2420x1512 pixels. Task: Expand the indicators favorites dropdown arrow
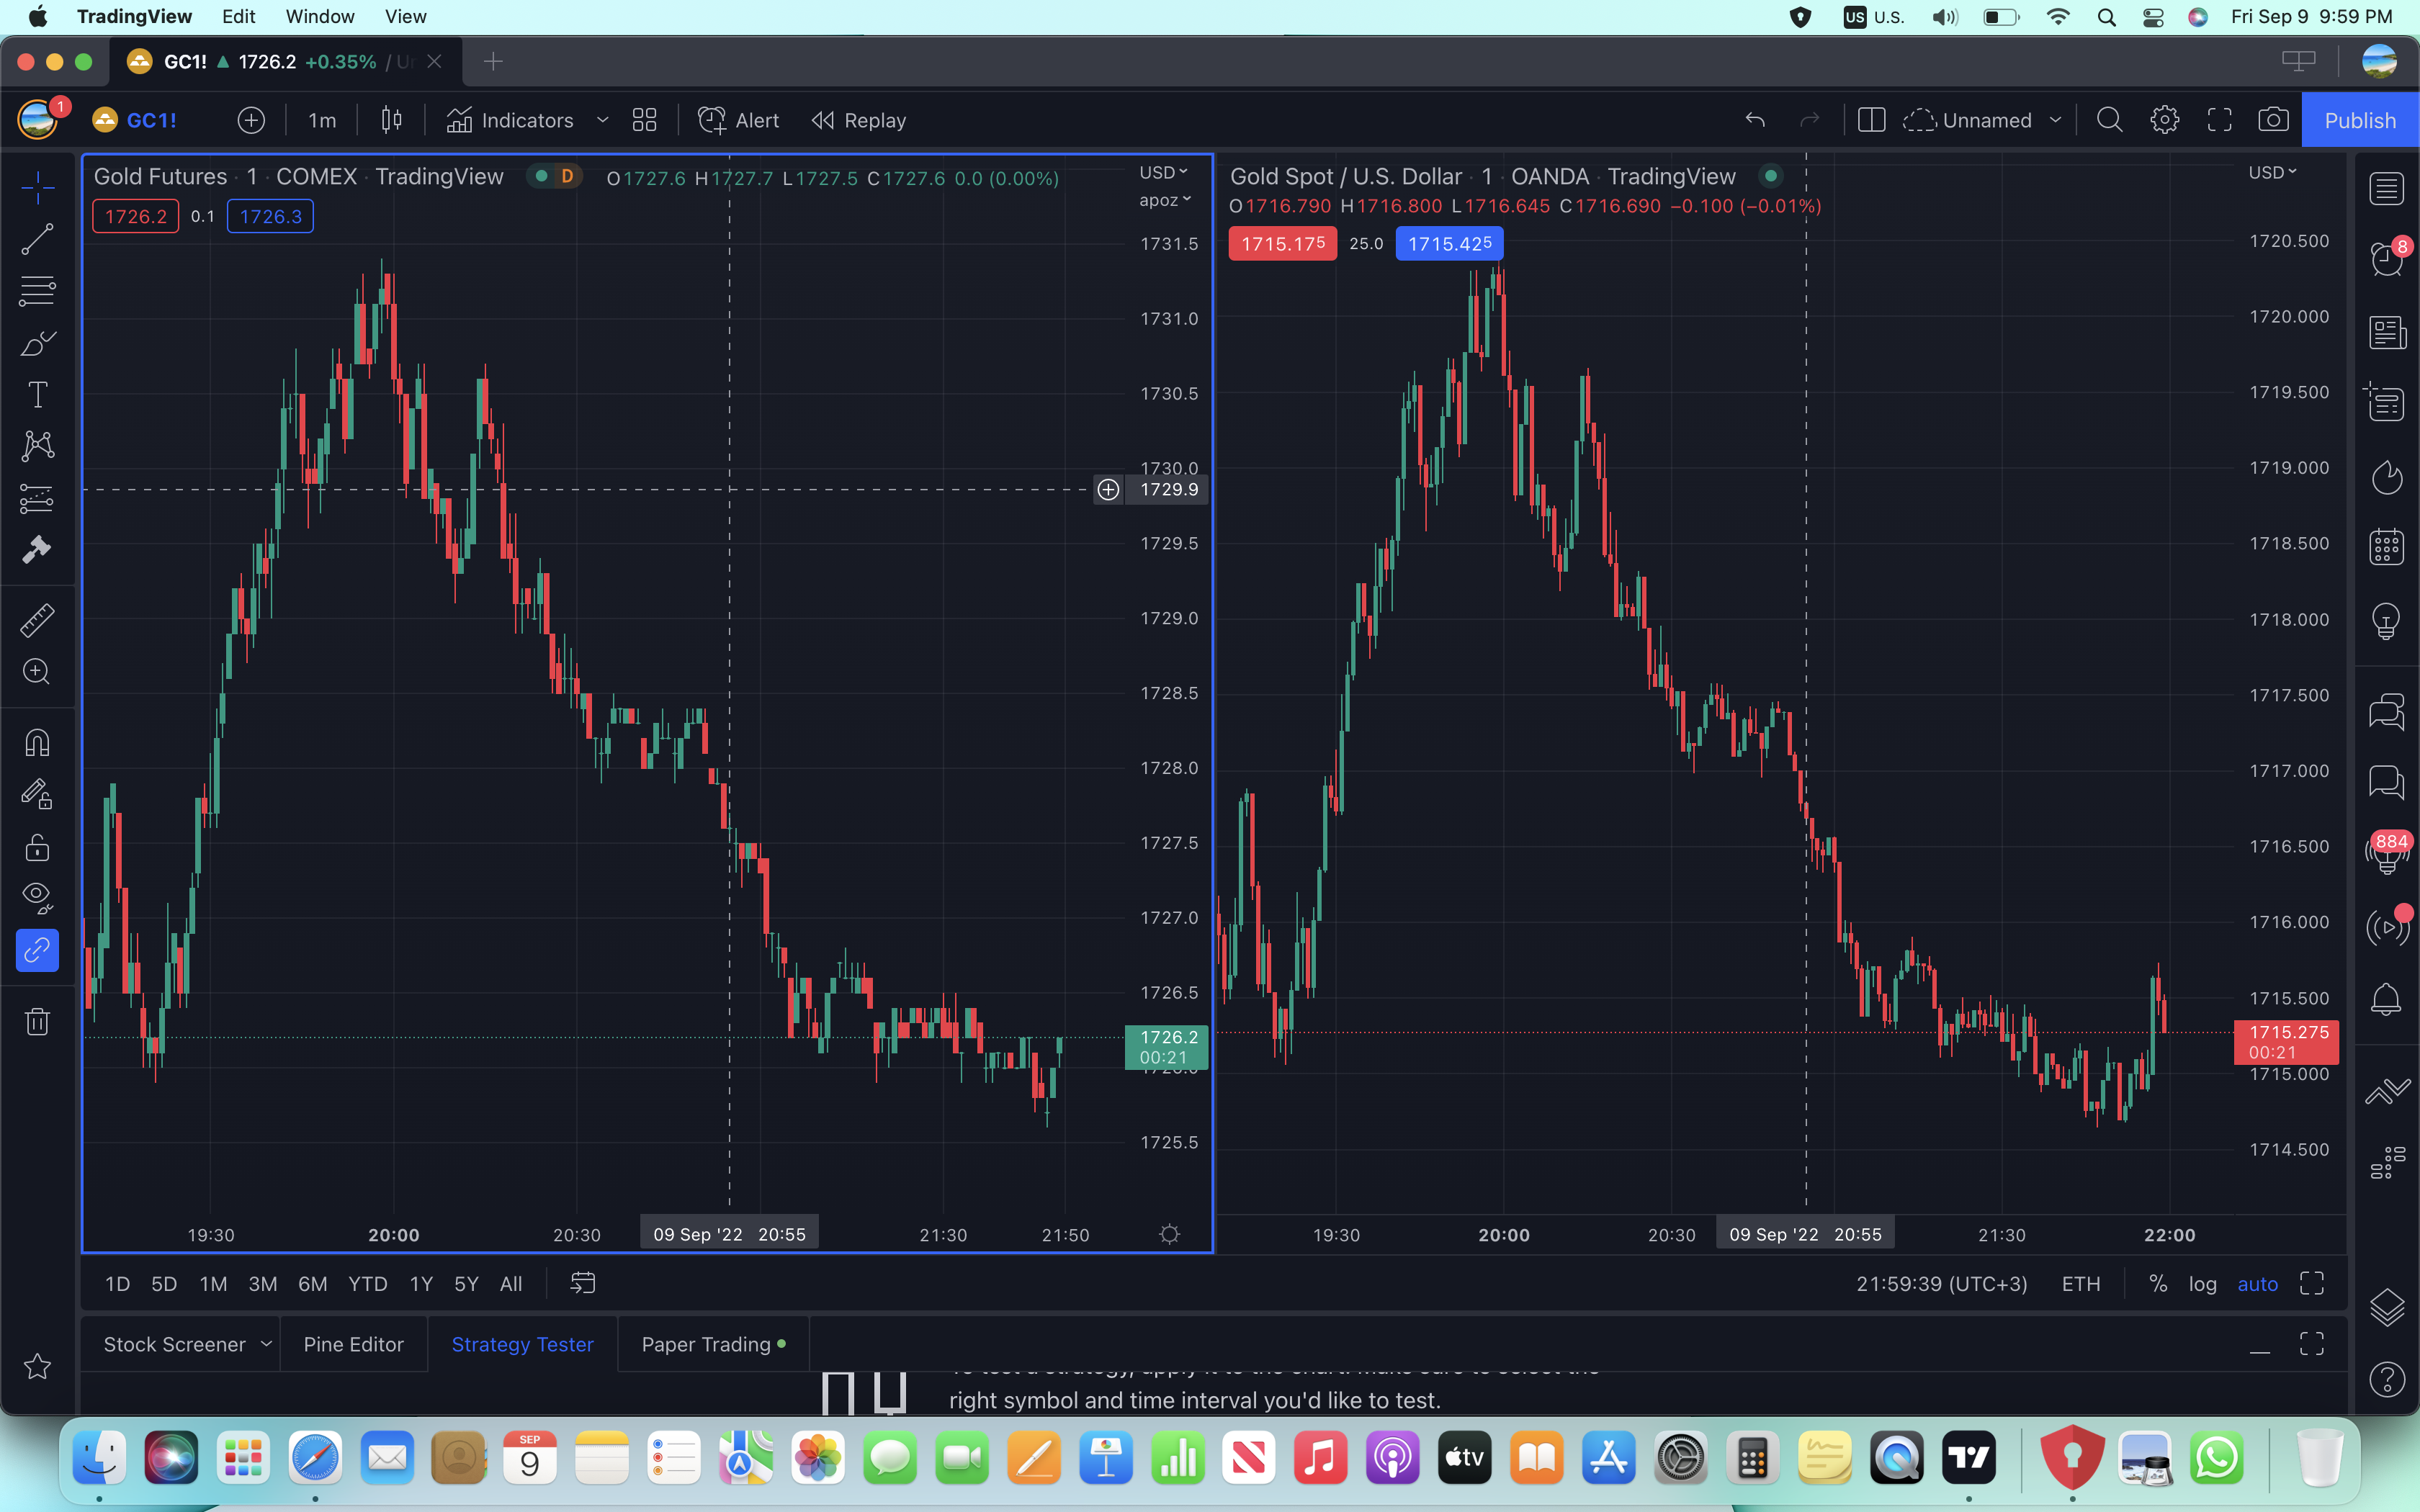[602, 120]
